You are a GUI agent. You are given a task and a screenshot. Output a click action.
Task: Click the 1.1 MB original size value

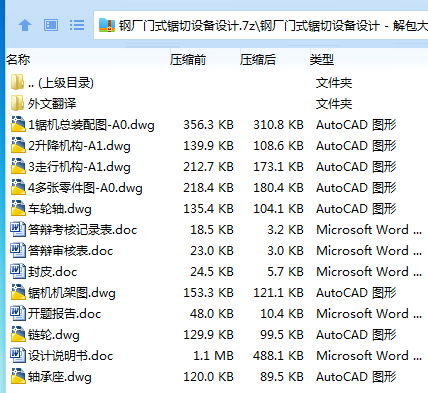(213, 356)
